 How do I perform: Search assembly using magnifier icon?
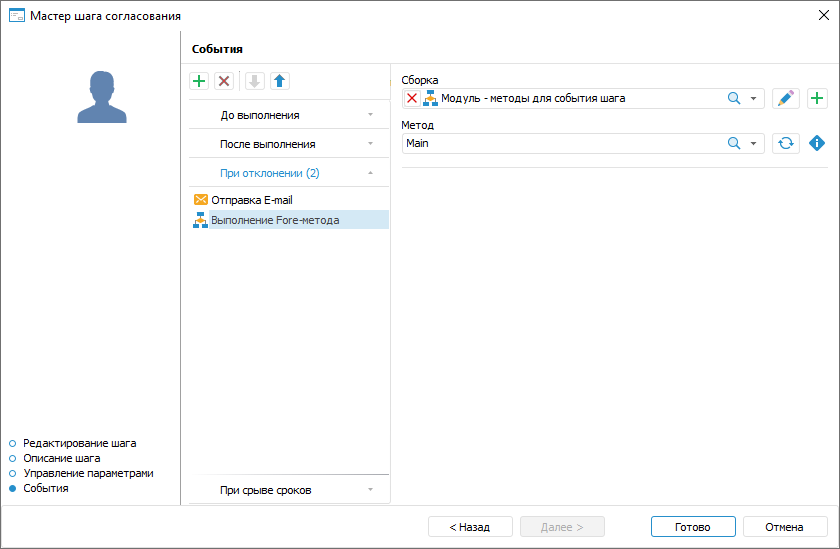(733, 98)
